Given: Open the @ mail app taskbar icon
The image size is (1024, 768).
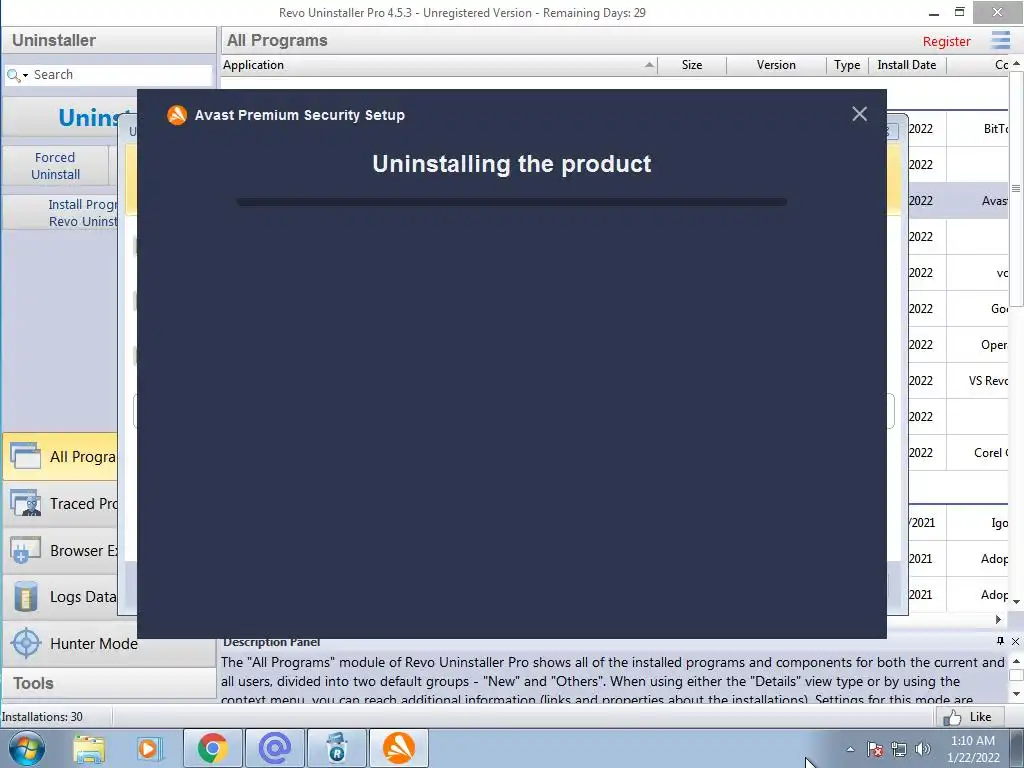Looking at the screenshot, I should (275, 748).
